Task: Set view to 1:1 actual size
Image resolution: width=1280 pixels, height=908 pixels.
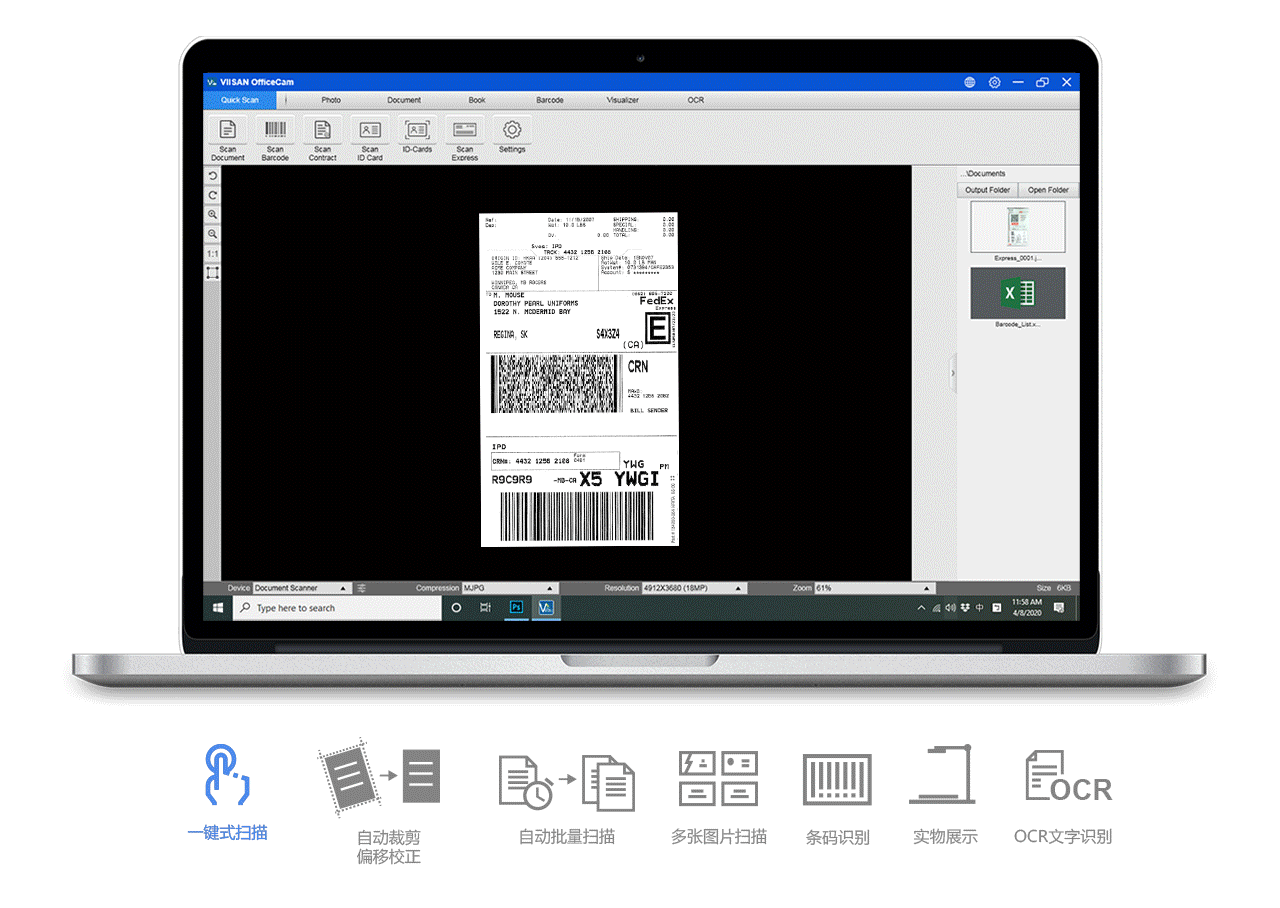Action: point(213,253)
